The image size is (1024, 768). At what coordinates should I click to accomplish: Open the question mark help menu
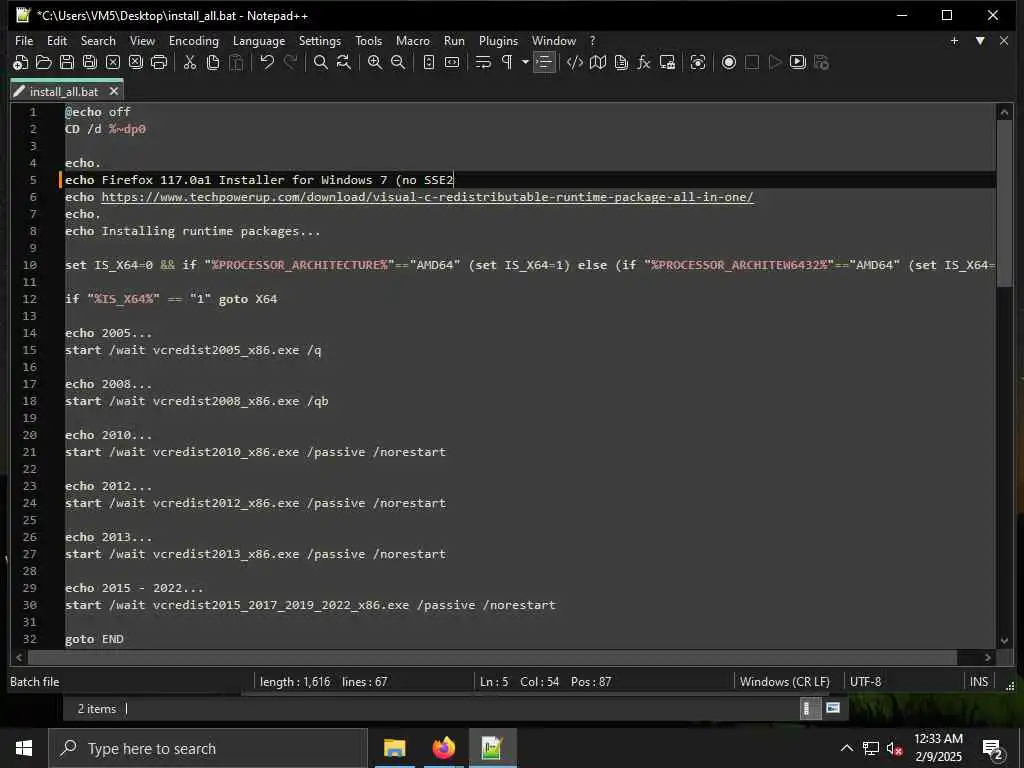592,40
